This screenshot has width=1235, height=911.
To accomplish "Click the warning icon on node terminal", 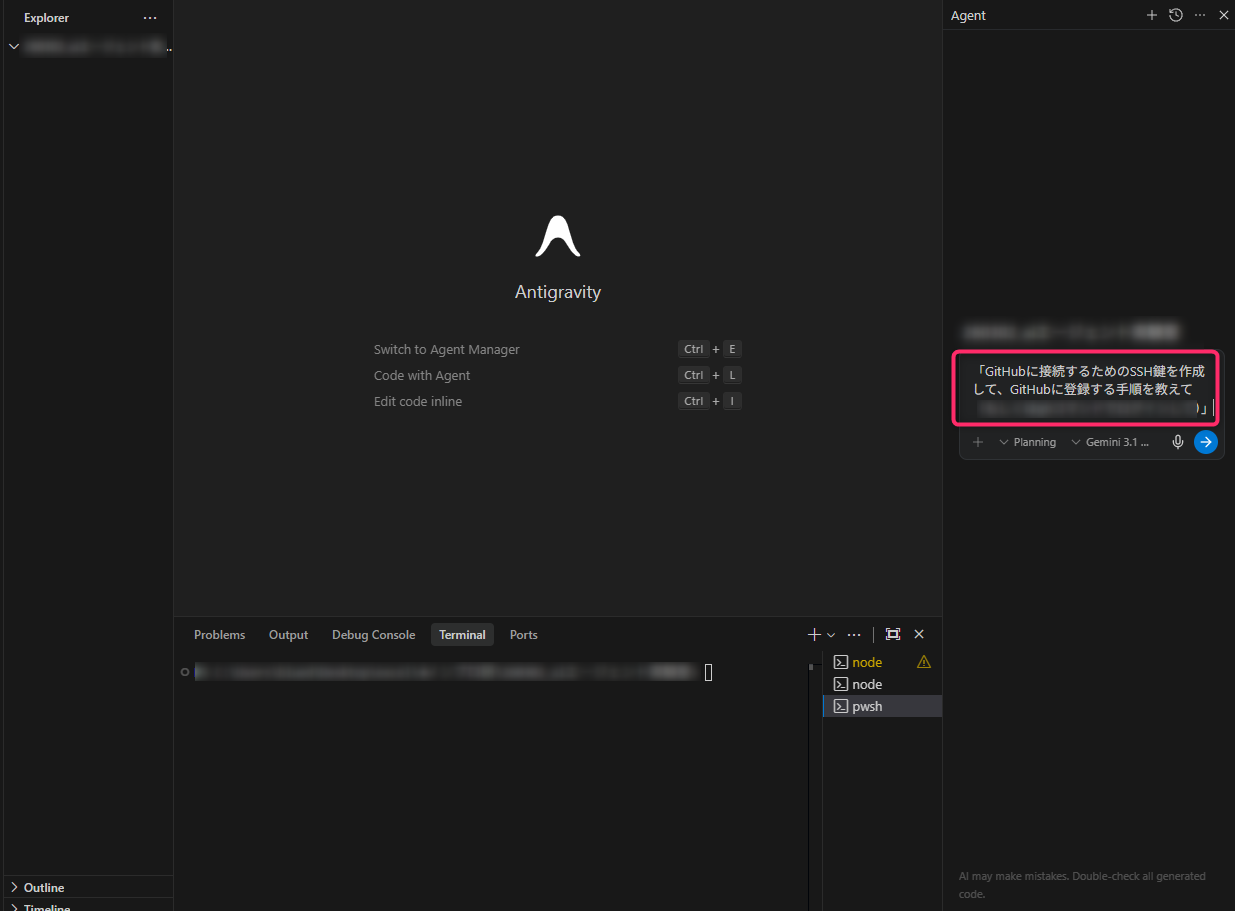I will coord(923,662).
